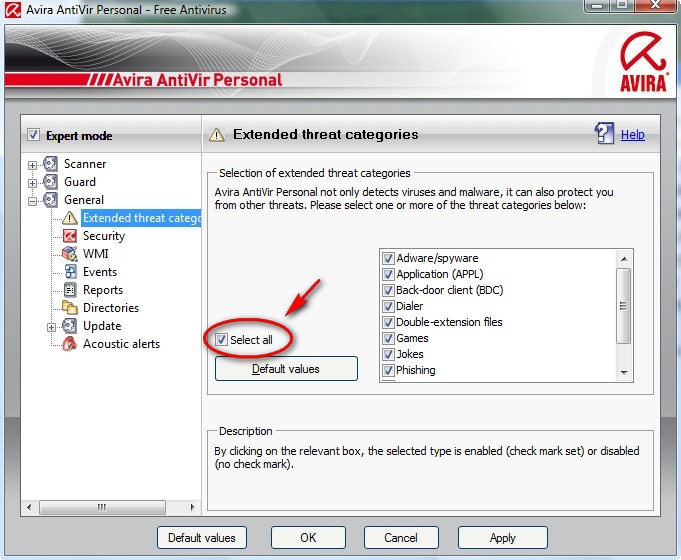Click tree panel horizontal scroll right arrow
The width and height of the screenshot is (681, 560).
click(192, 507)
